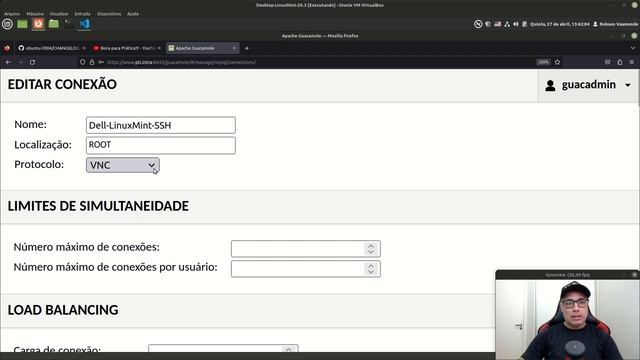Viewport: 640px width, 360px height.
Task: Close the Bora para Prática YouTube tab
Action: pyautogui.click(x=159, y=48)
